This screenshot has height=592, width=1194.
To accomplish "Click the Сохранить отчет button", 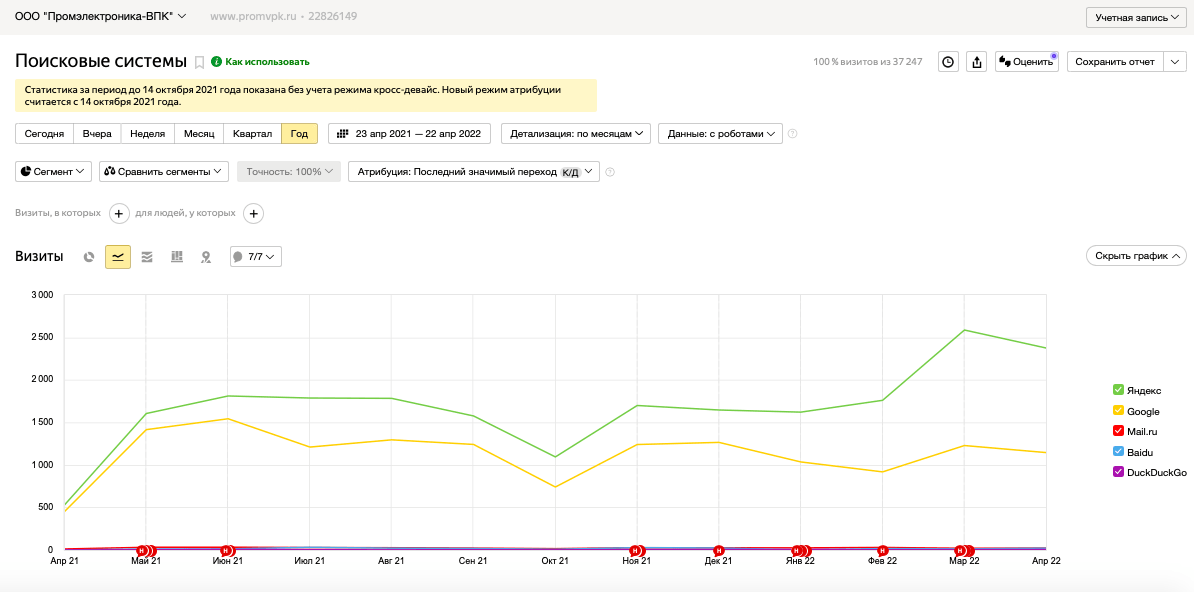I will point(1116,62).
